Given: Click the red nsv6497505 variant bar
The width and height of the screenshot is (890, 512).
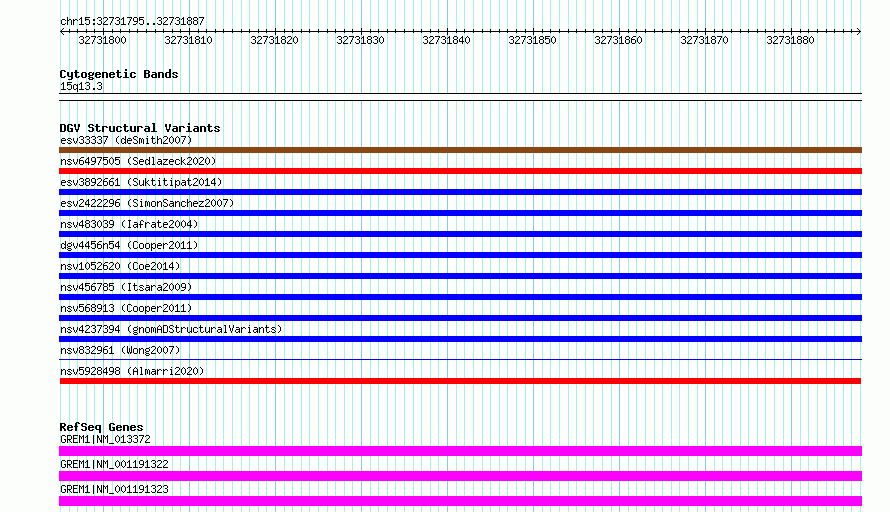Looking at the screenshot, I should coord(460,171).
